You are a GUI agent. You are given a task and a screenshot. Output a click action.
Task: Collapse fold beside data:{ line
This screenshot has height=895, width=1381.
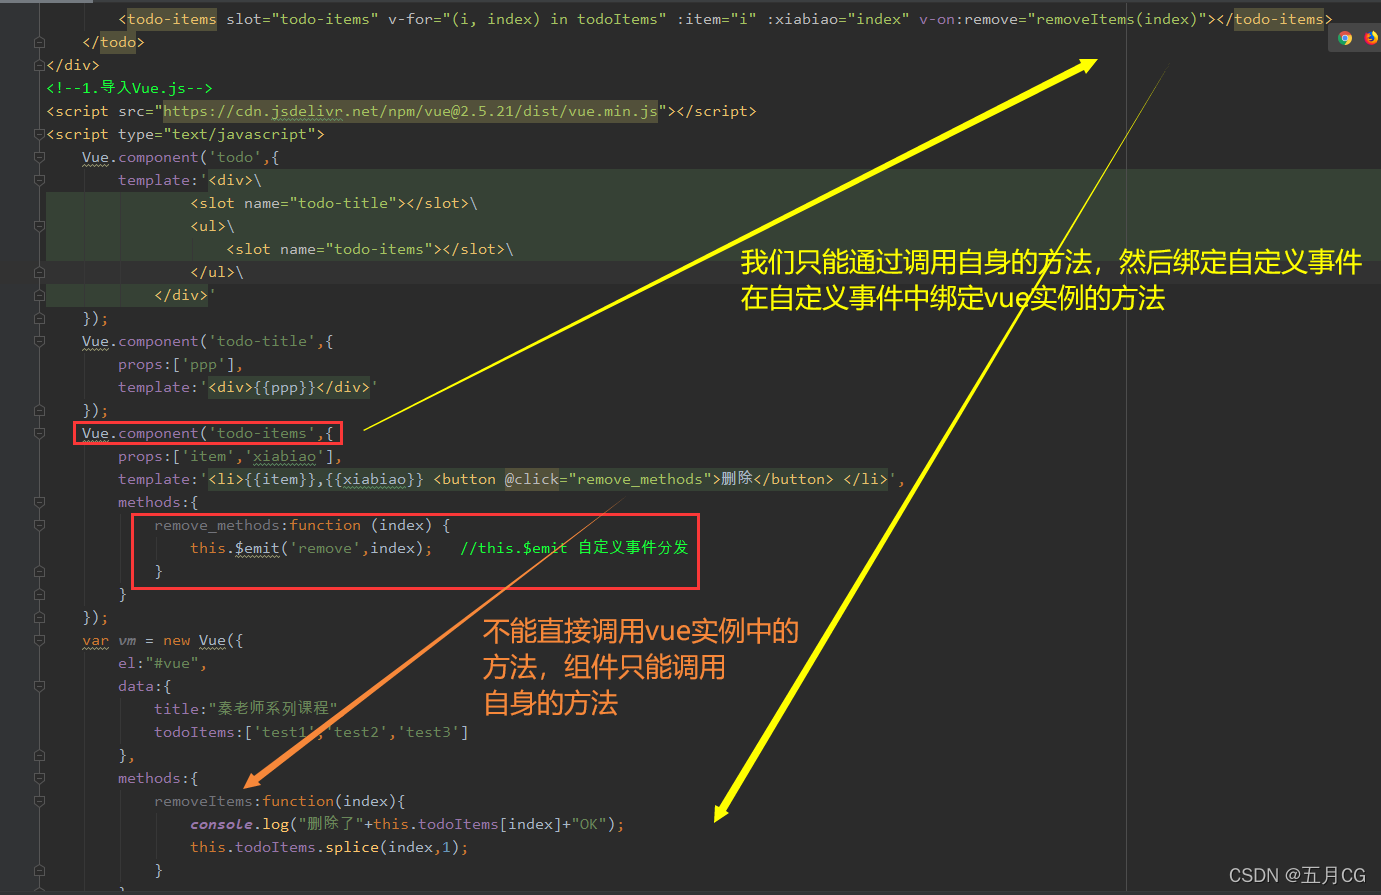point(39,686)
